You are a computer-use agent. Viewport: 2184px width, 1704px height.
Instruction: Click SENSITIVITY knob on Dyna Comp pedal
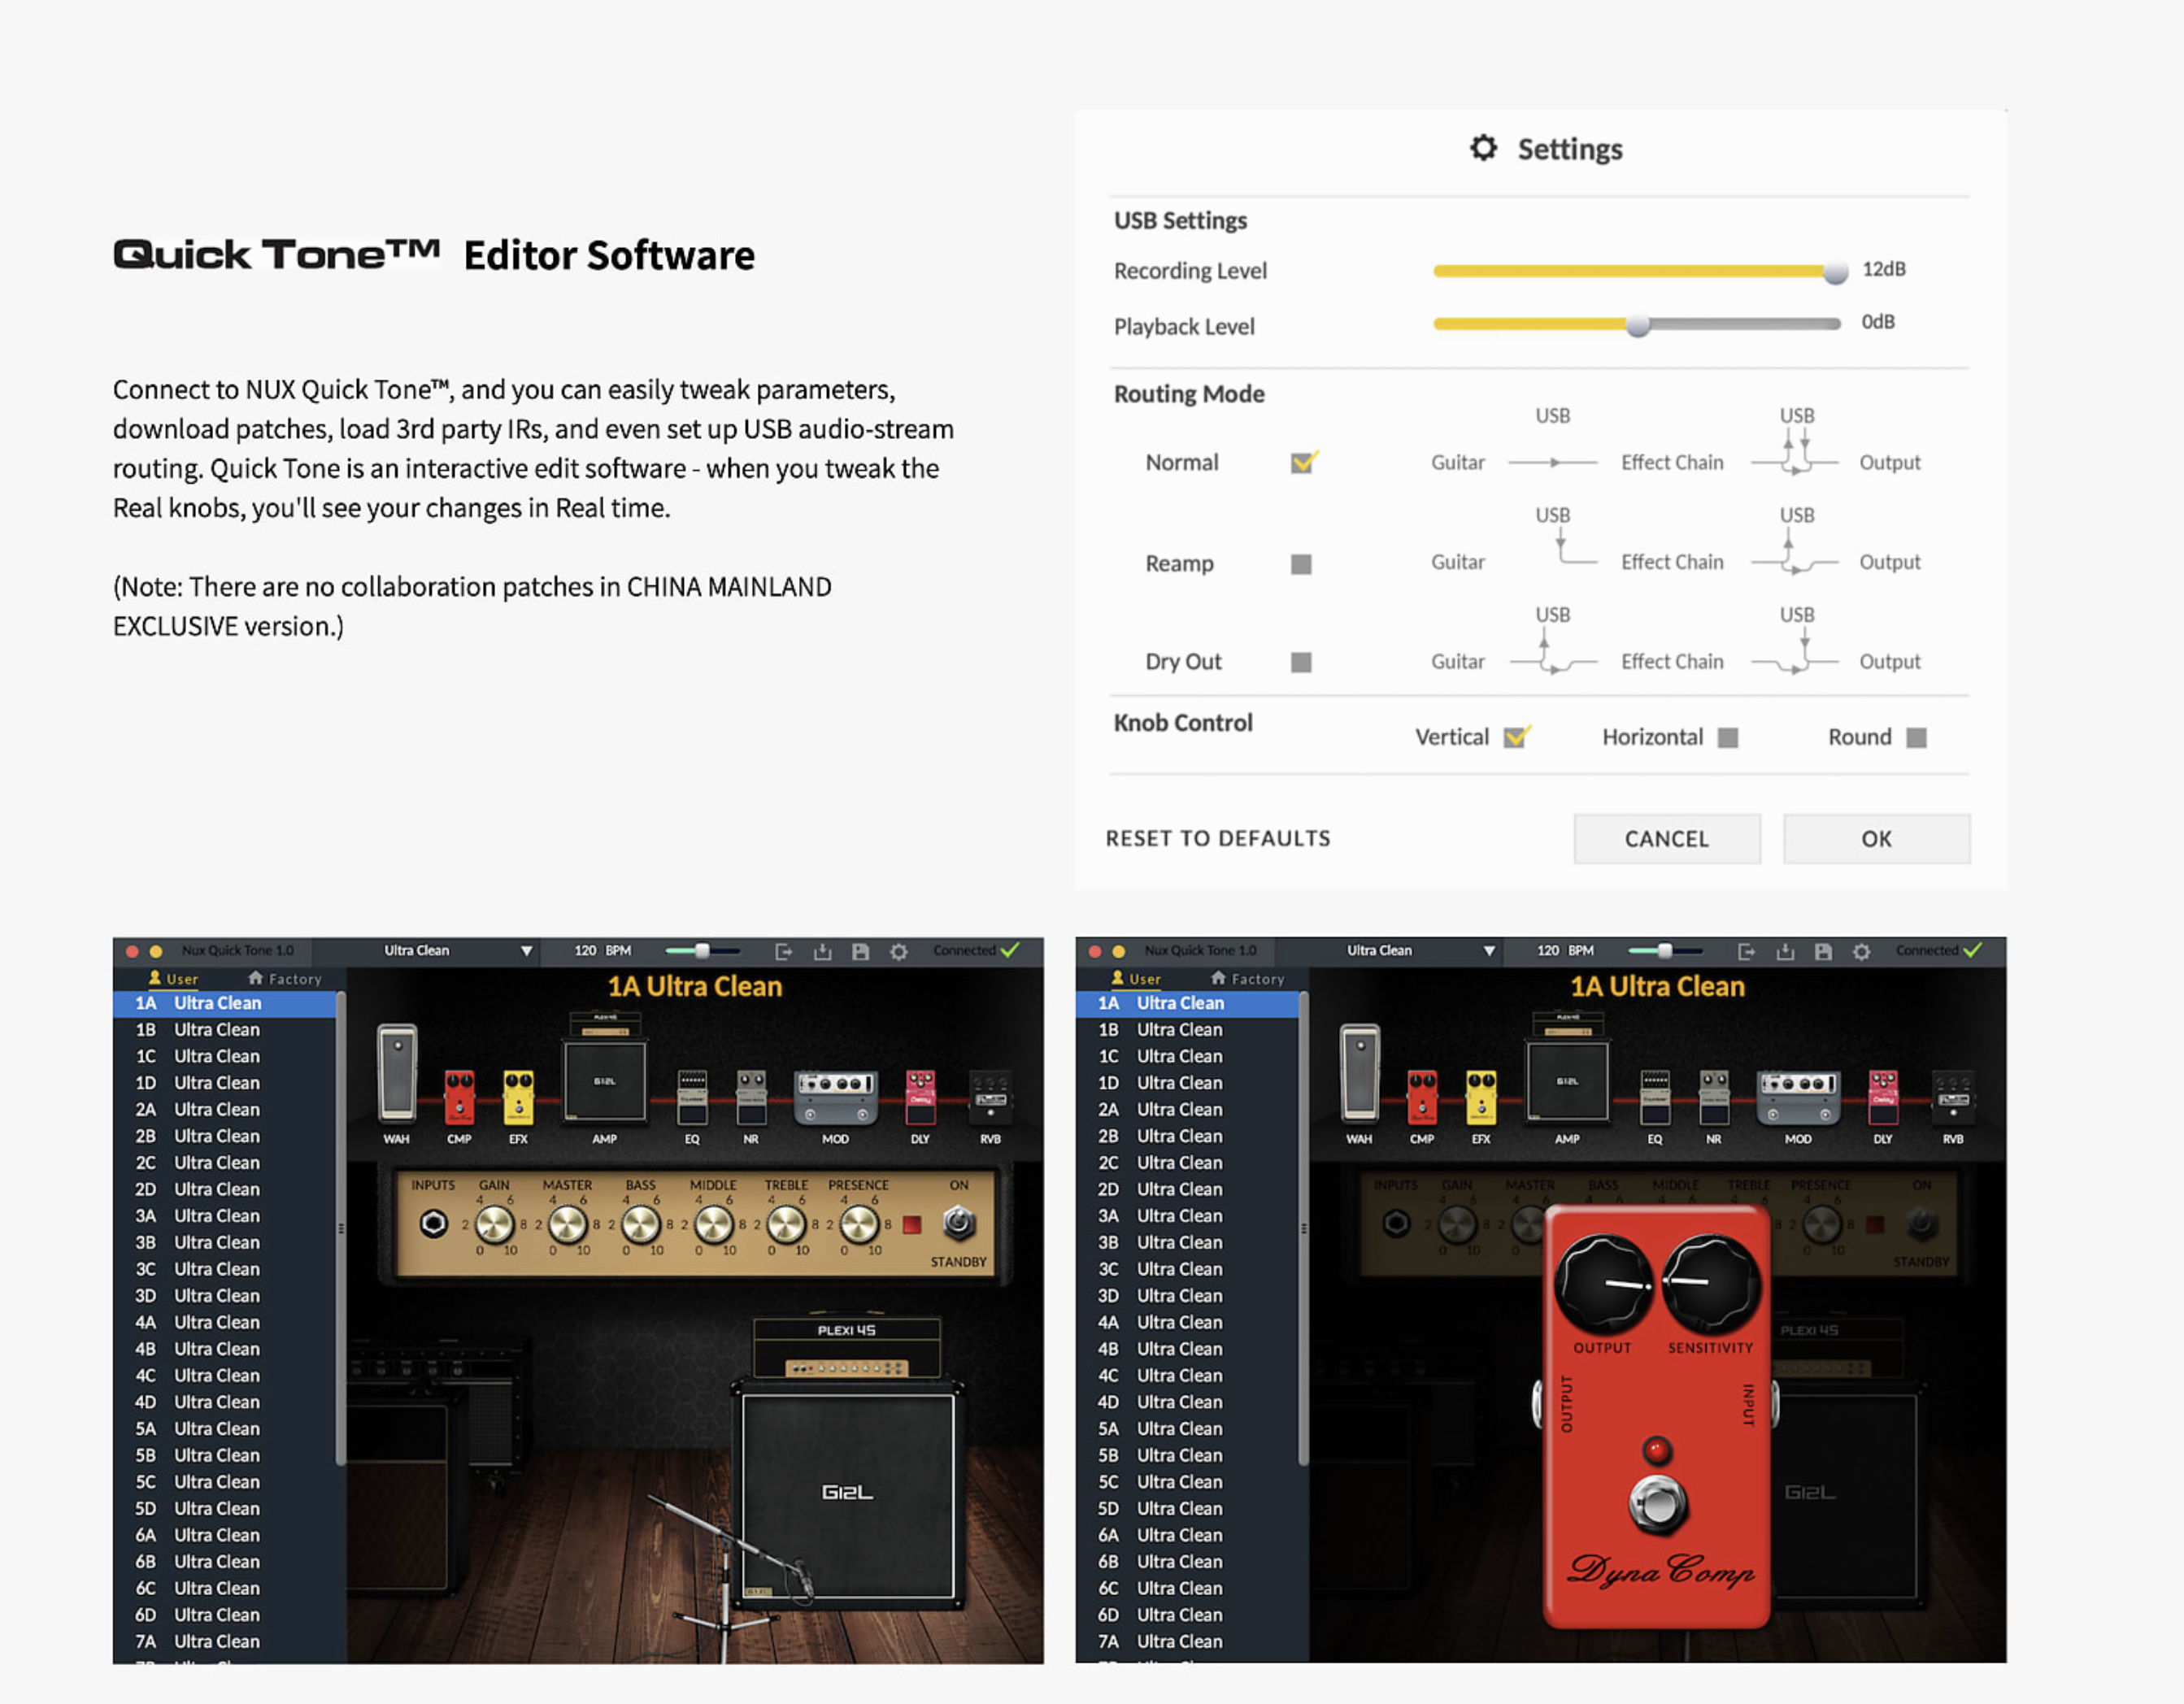[1711, 1283]
